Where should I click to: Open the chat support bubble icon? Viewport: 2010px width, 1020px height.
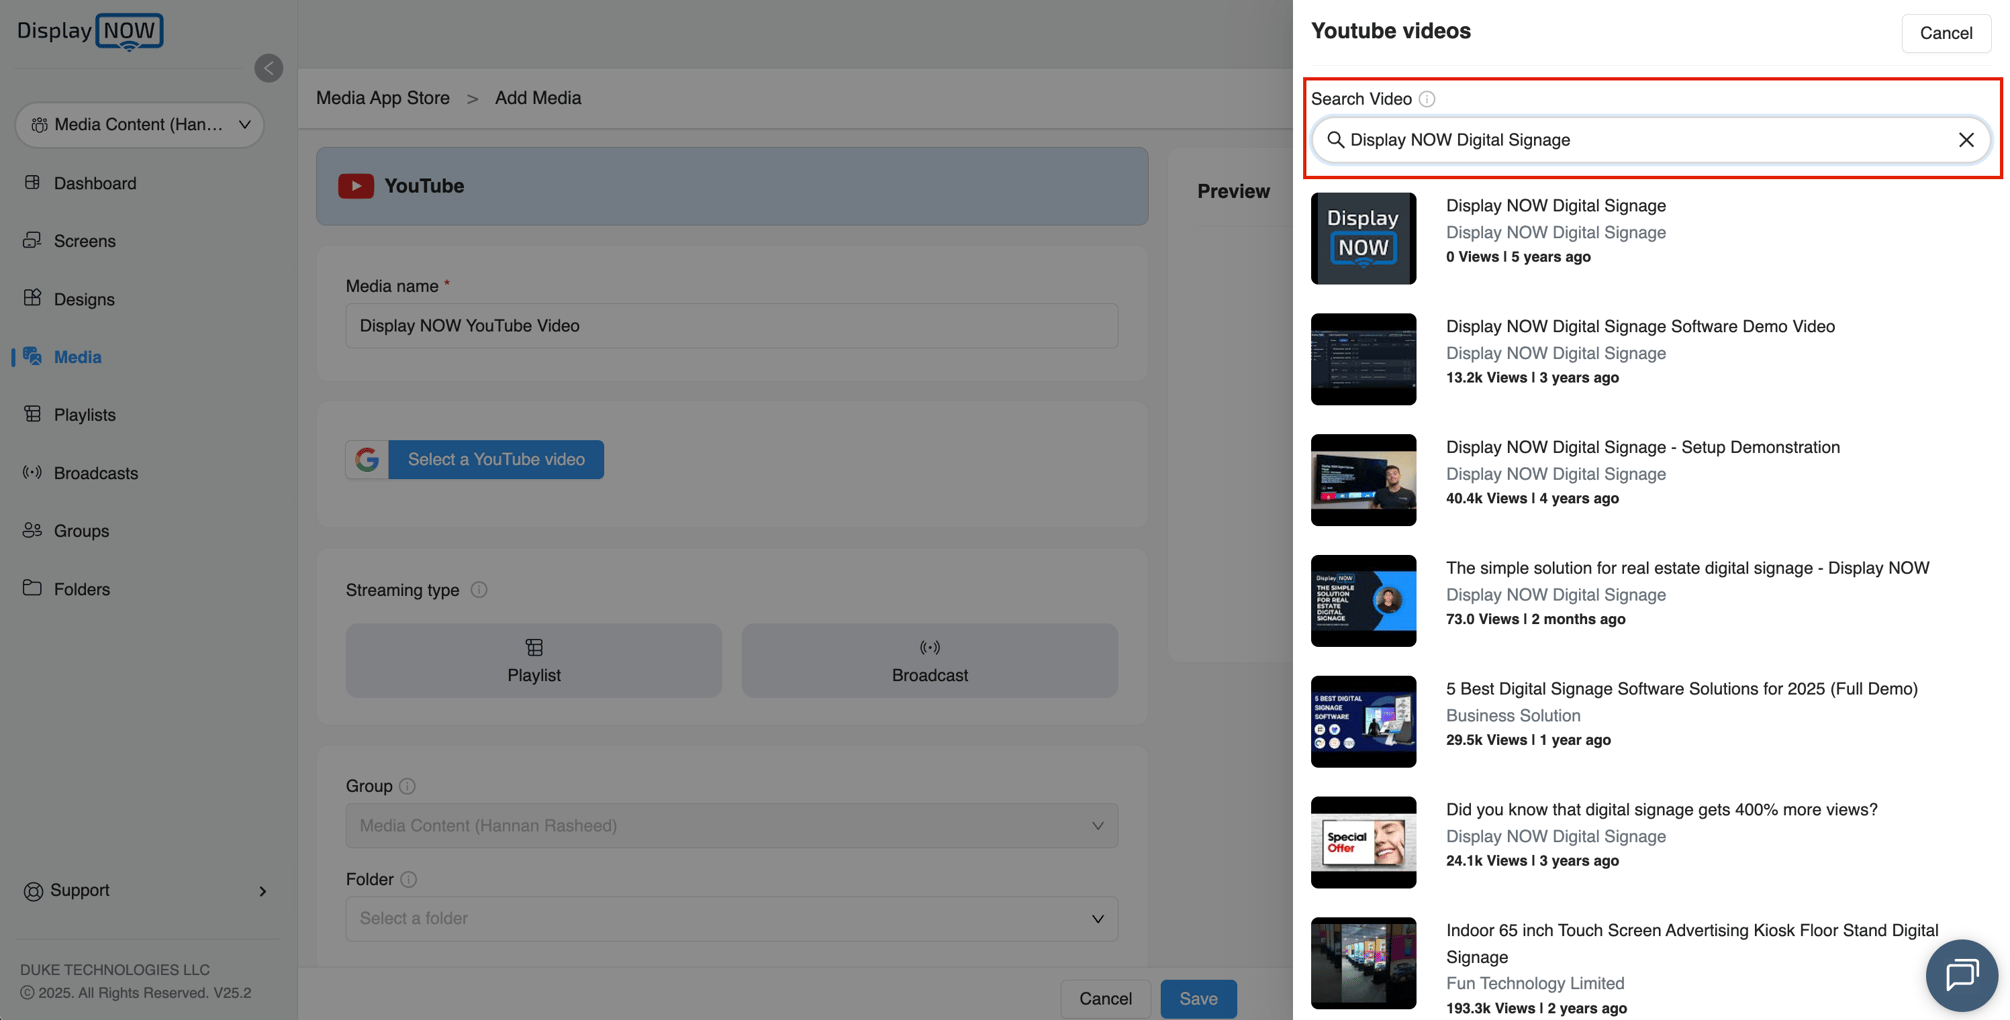(x=1961, y=975)
